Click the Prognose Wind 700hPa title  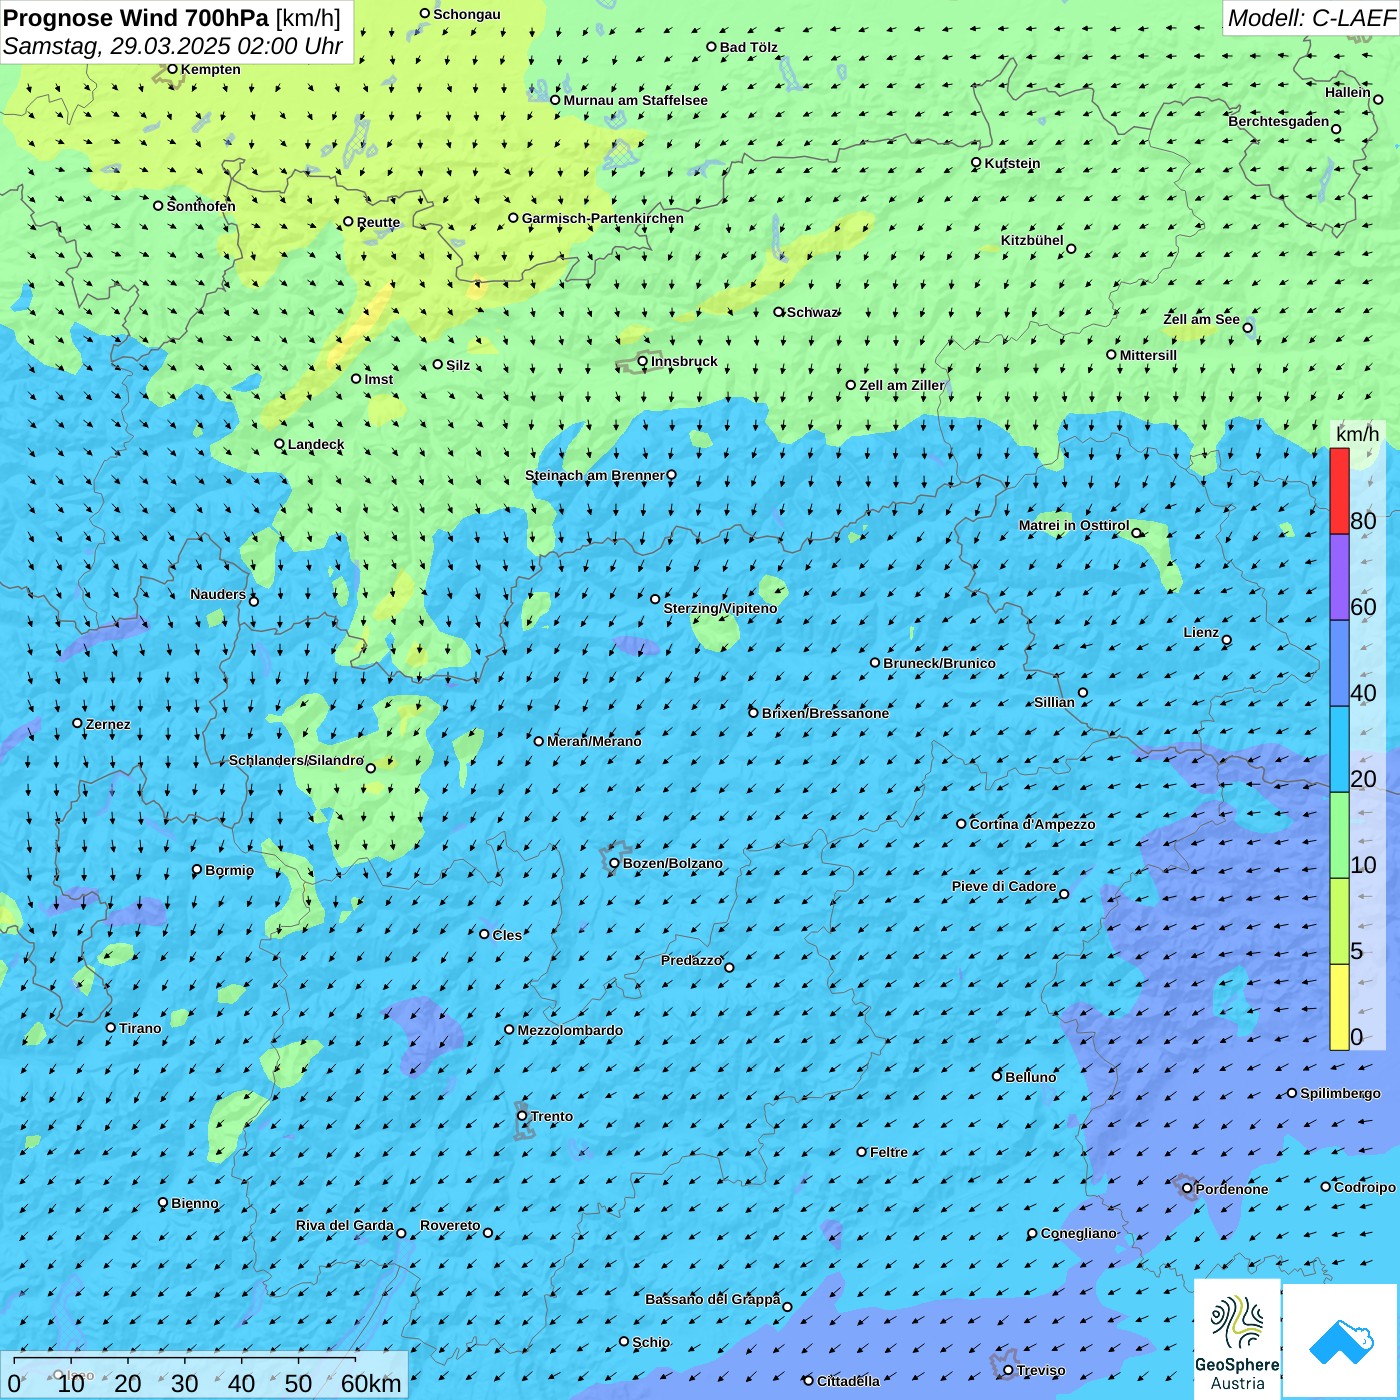(x=136, y=18)
